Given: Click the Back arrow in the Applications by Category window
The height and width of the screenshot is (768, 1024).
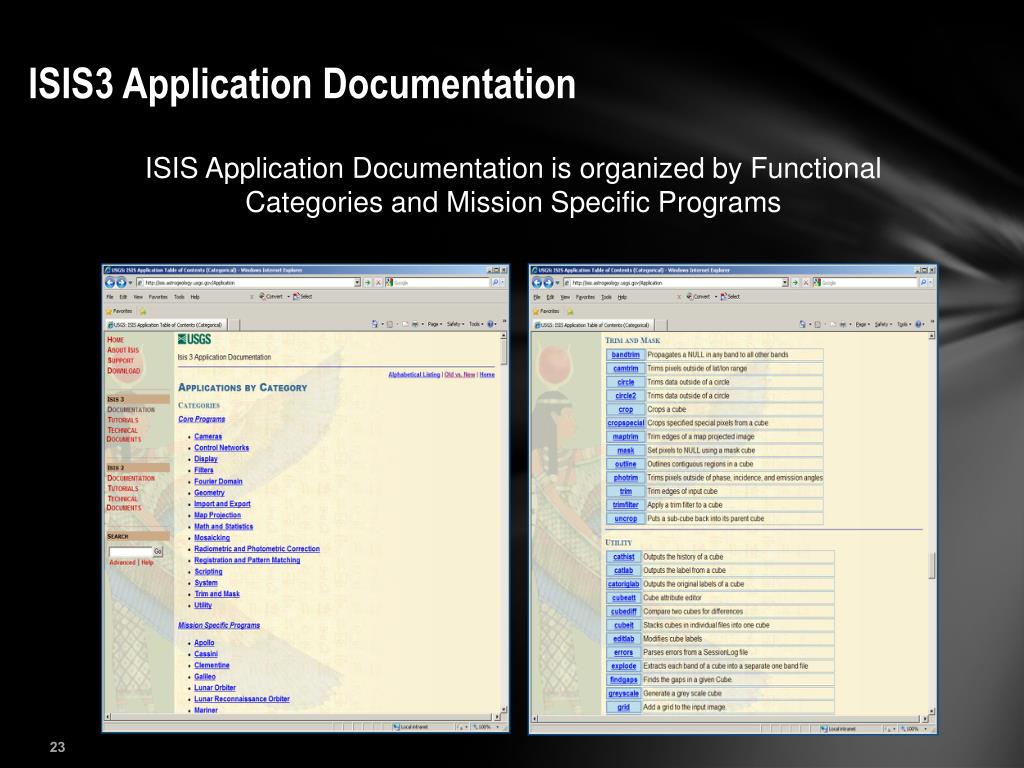Looking at the screenshot, I should coord(110,283).
